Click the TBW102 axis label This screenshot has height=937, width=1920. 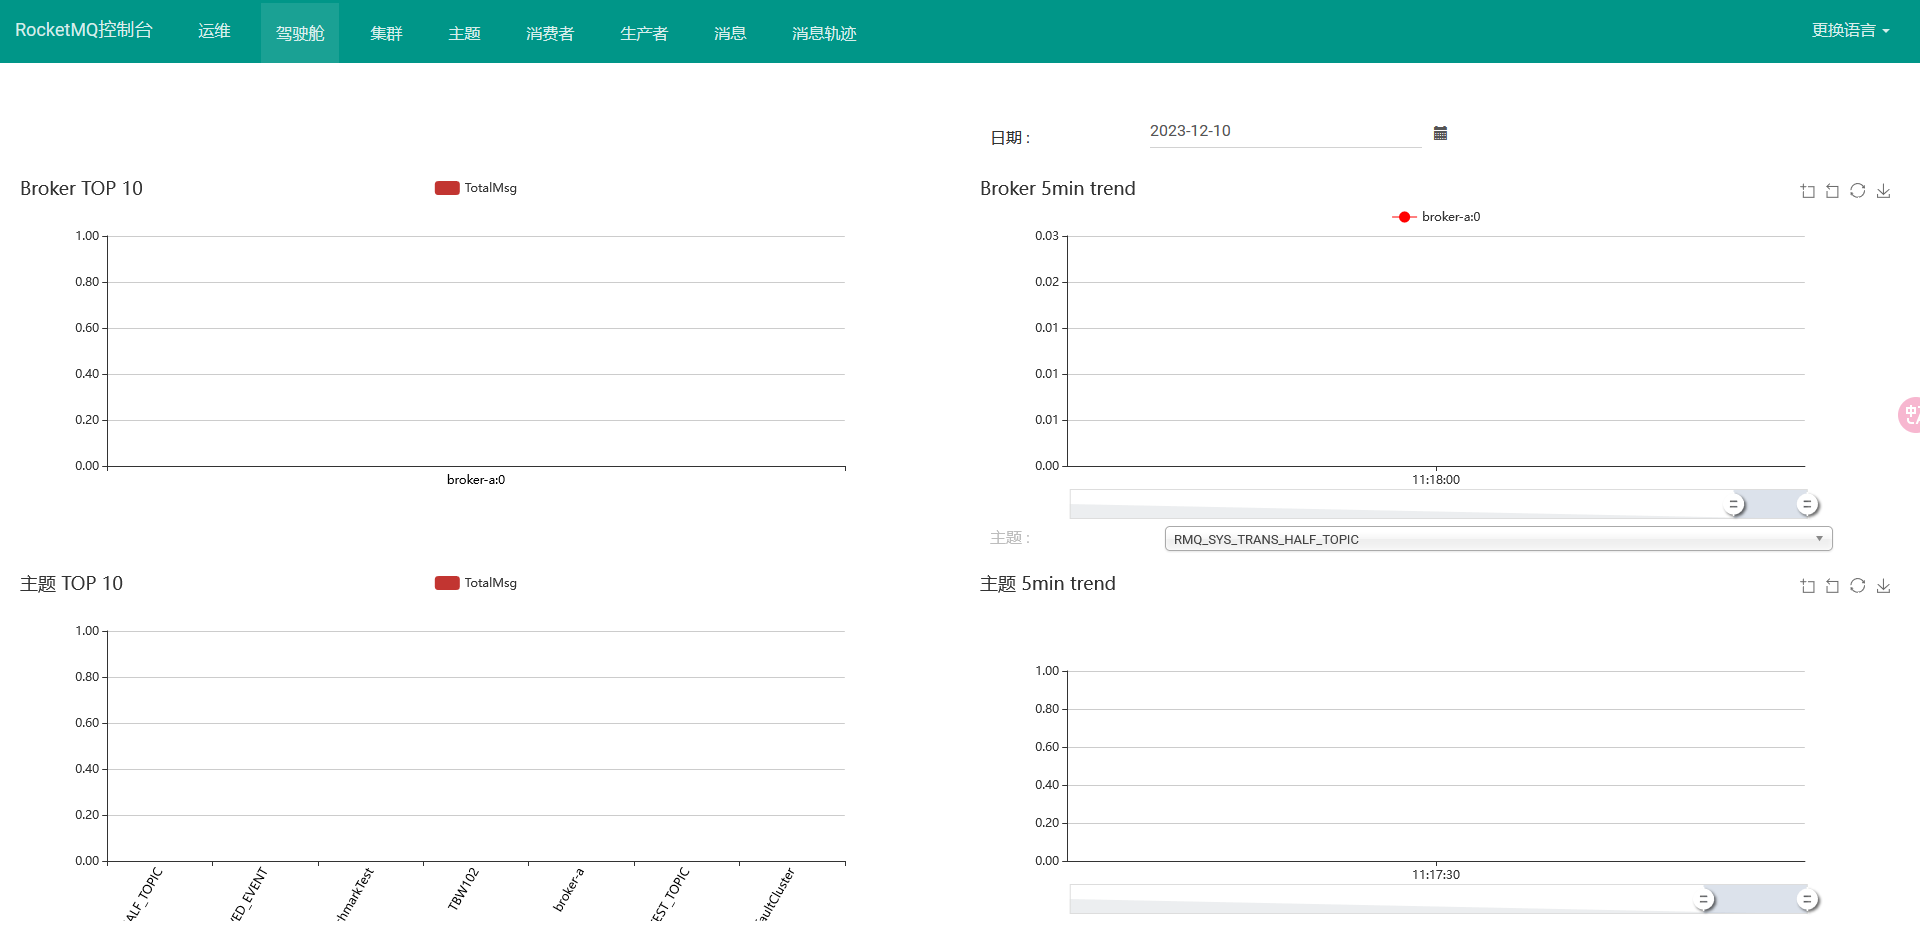[463, 889]
